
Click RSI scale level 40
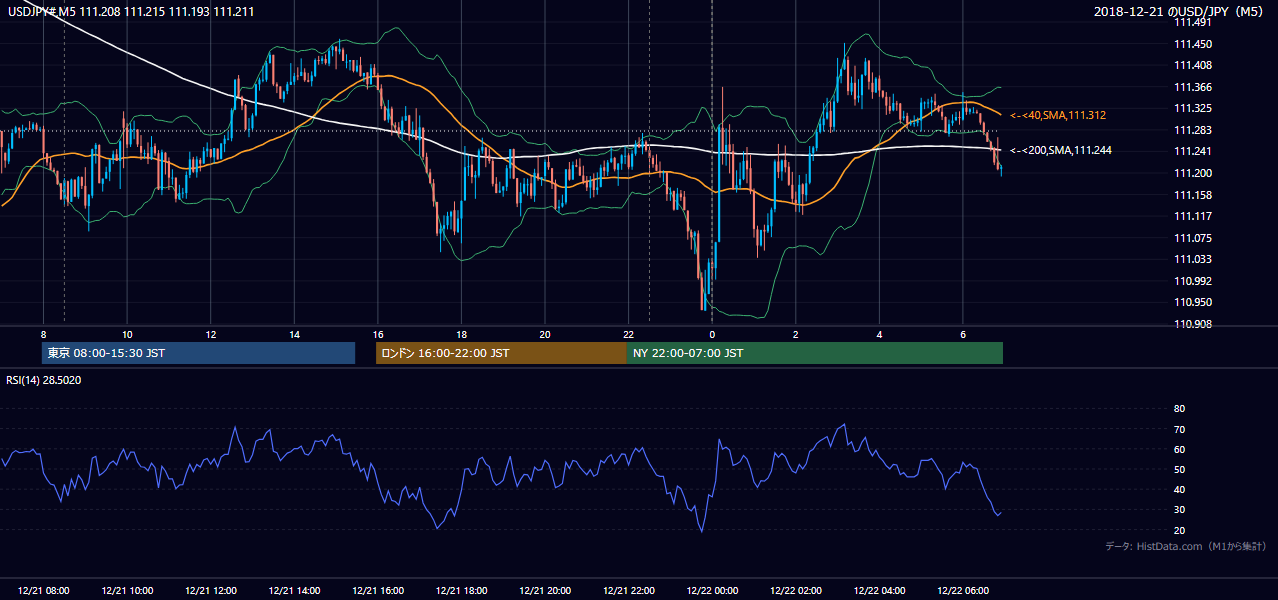pyautogui.click(x=1179, y=490)
